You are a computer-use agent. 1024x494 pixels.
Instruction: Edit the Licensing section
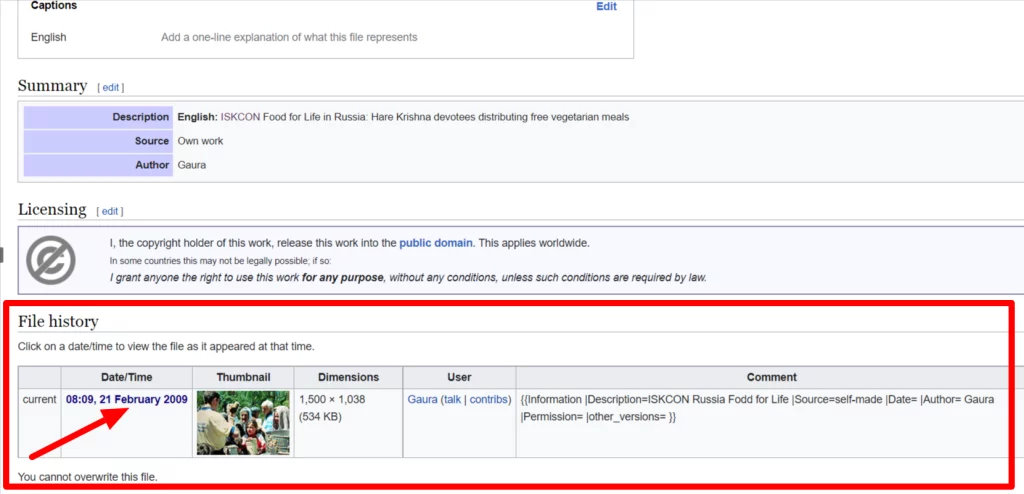[110, 211]
